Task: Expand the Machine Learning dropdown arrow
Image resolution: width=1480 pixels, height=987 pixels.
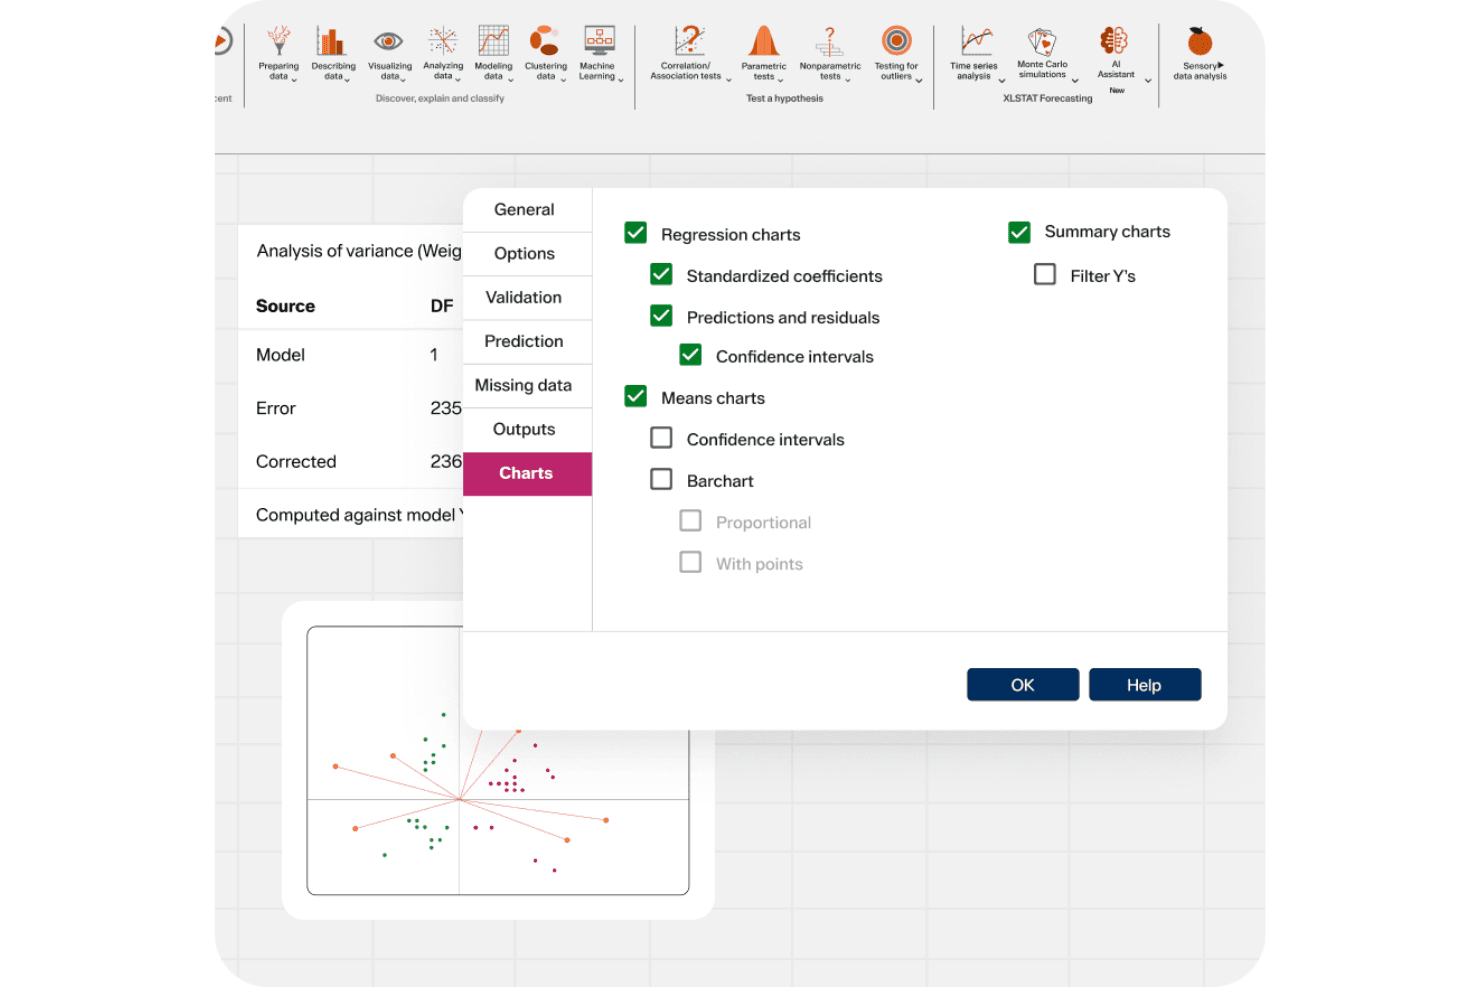Action: (x=621, y=80)
